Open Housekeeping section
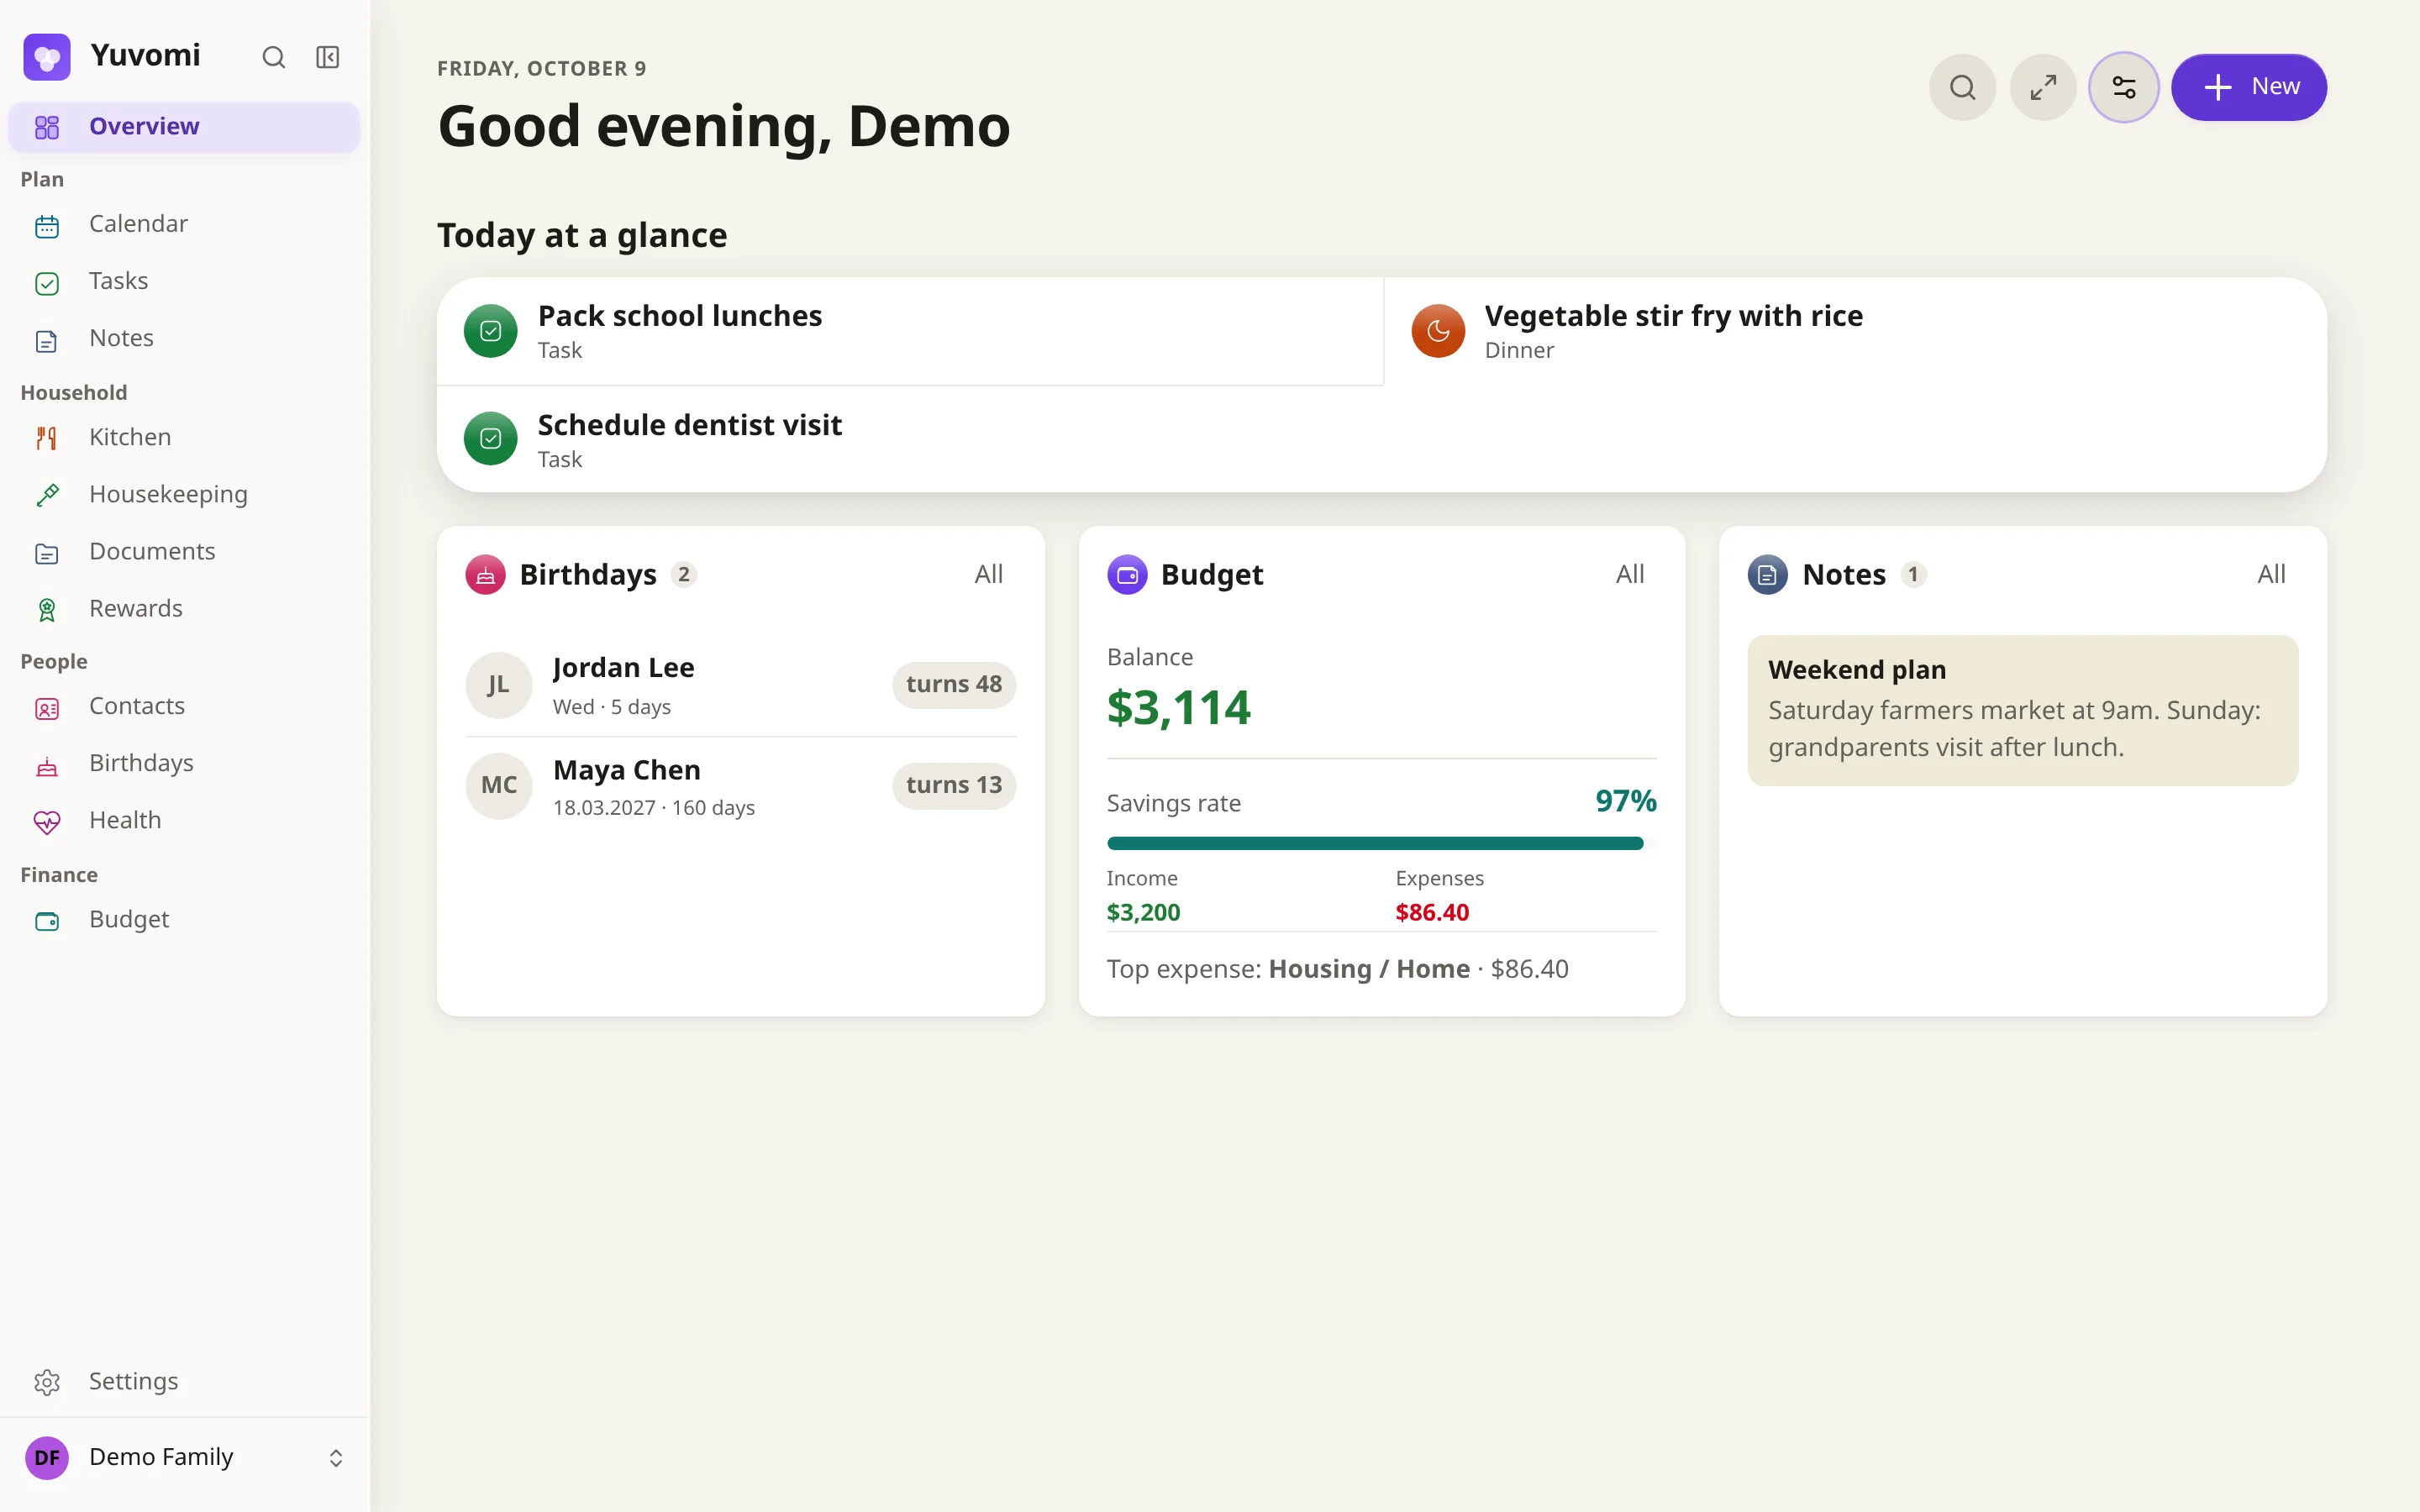Screen dimensions: 2420x1512 click(x=184, y=494)
